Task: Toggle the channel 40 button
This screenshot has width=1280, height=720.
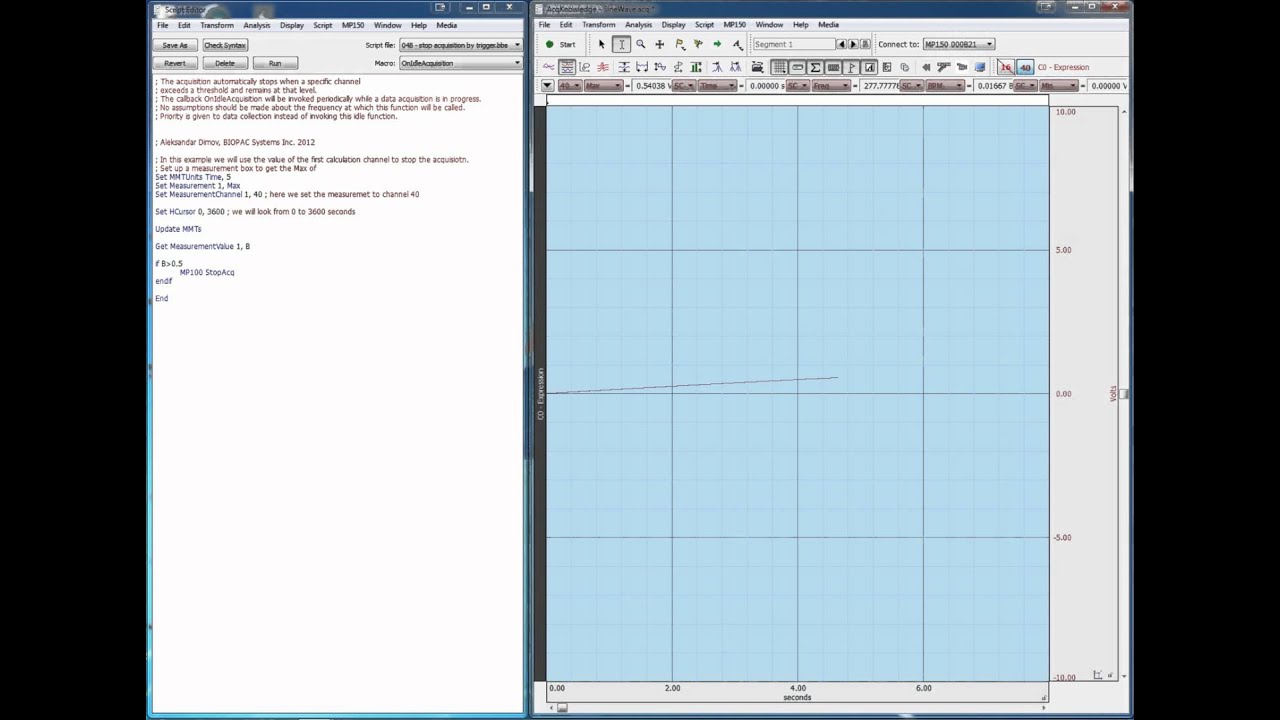Action: coord(1025,67)
